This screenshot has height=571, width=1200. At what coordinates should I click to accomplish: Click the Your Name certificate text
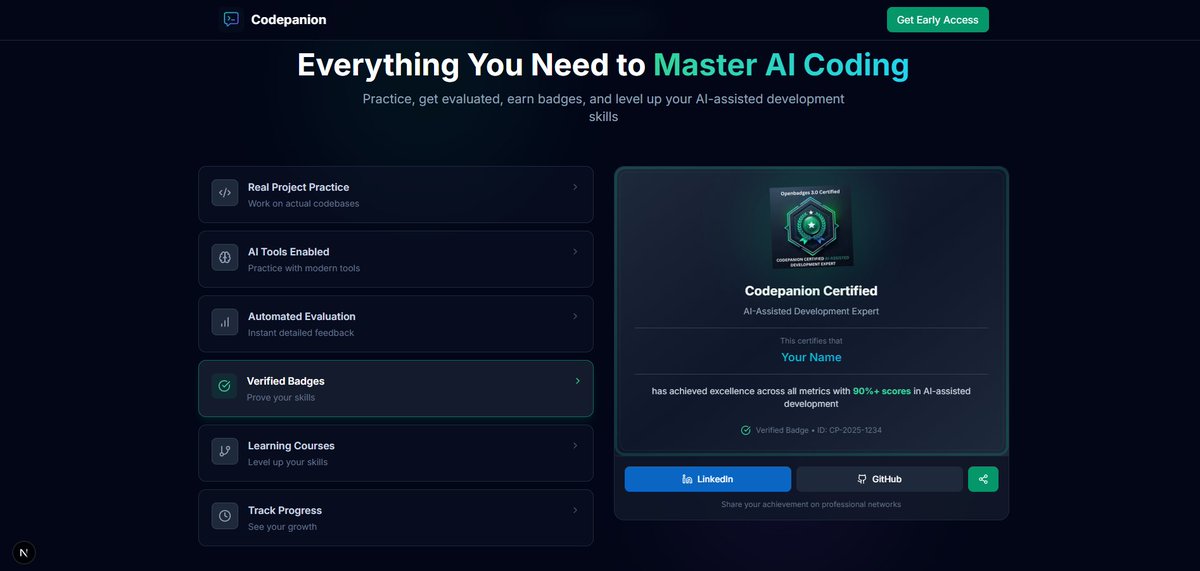(811, 357)
